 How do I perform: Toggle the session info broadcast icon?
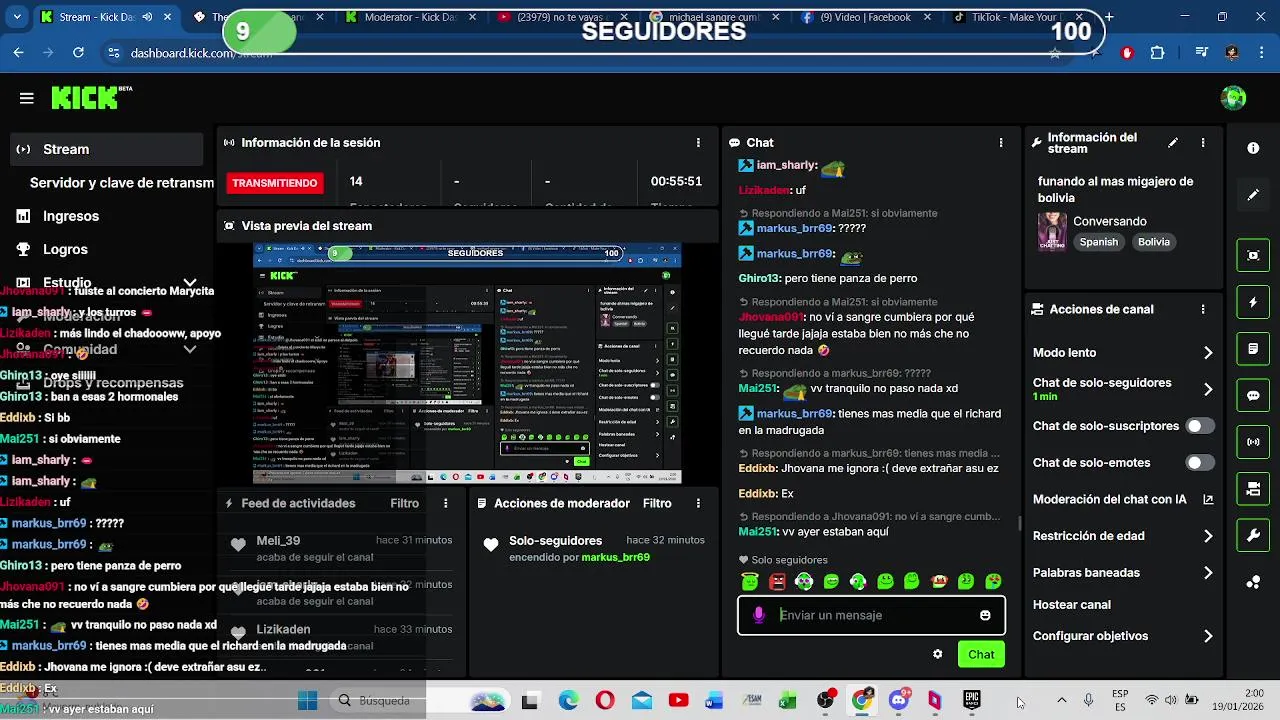pos(1253,442)
